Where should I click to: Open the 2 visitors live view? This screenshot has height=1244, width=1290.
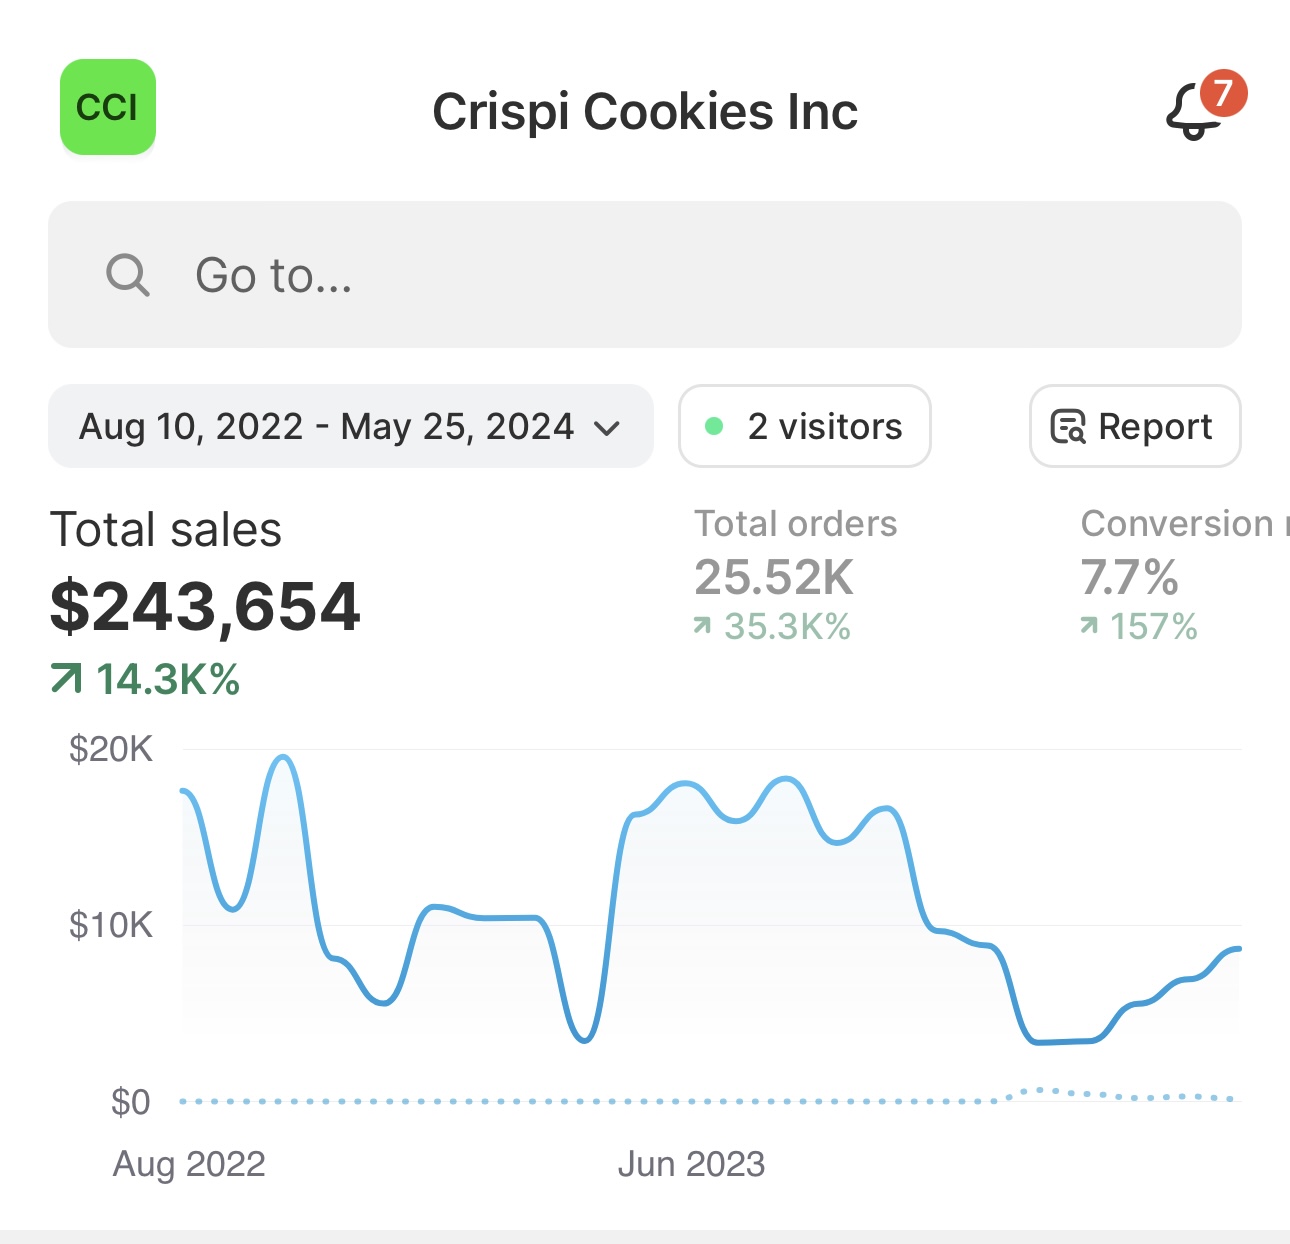[805, 427]
